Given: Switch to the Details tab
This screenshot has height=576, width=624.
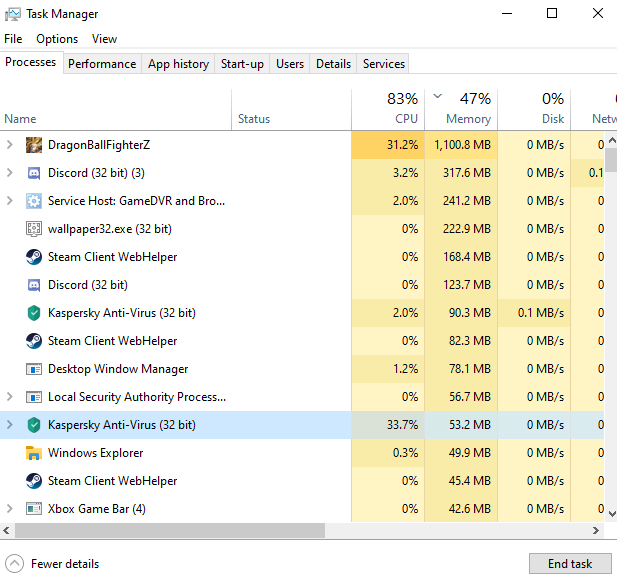Looking at the screenshot, I should pyautogui.click(x=333, y=64).
